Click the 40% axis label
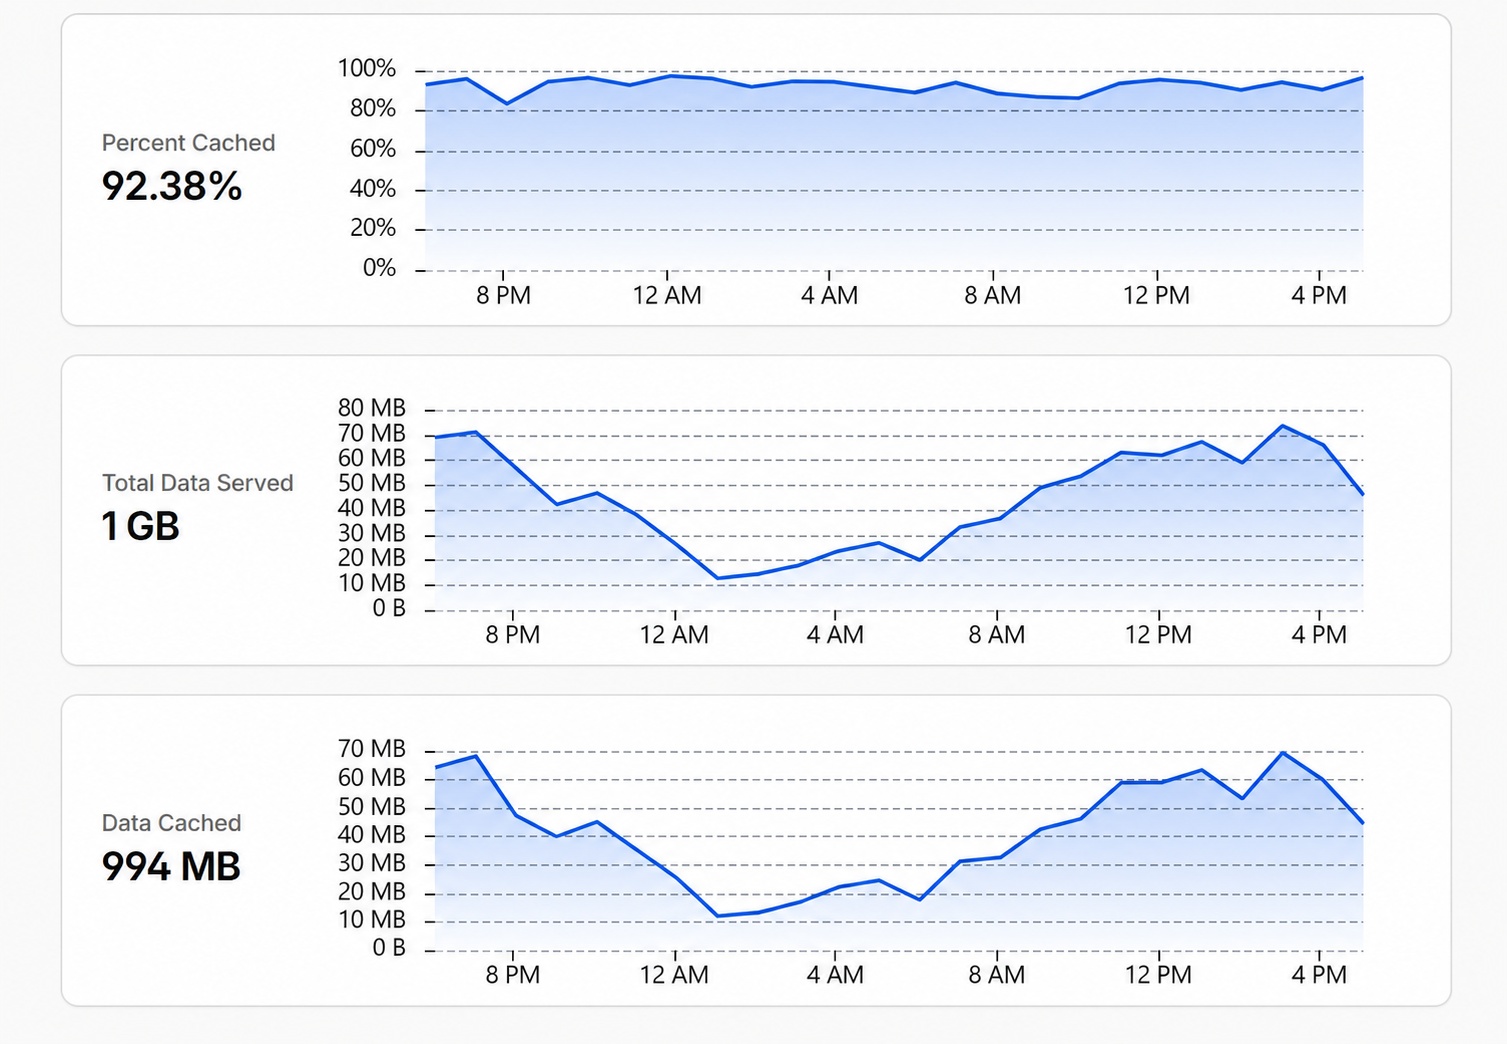 tap(373, 188)
